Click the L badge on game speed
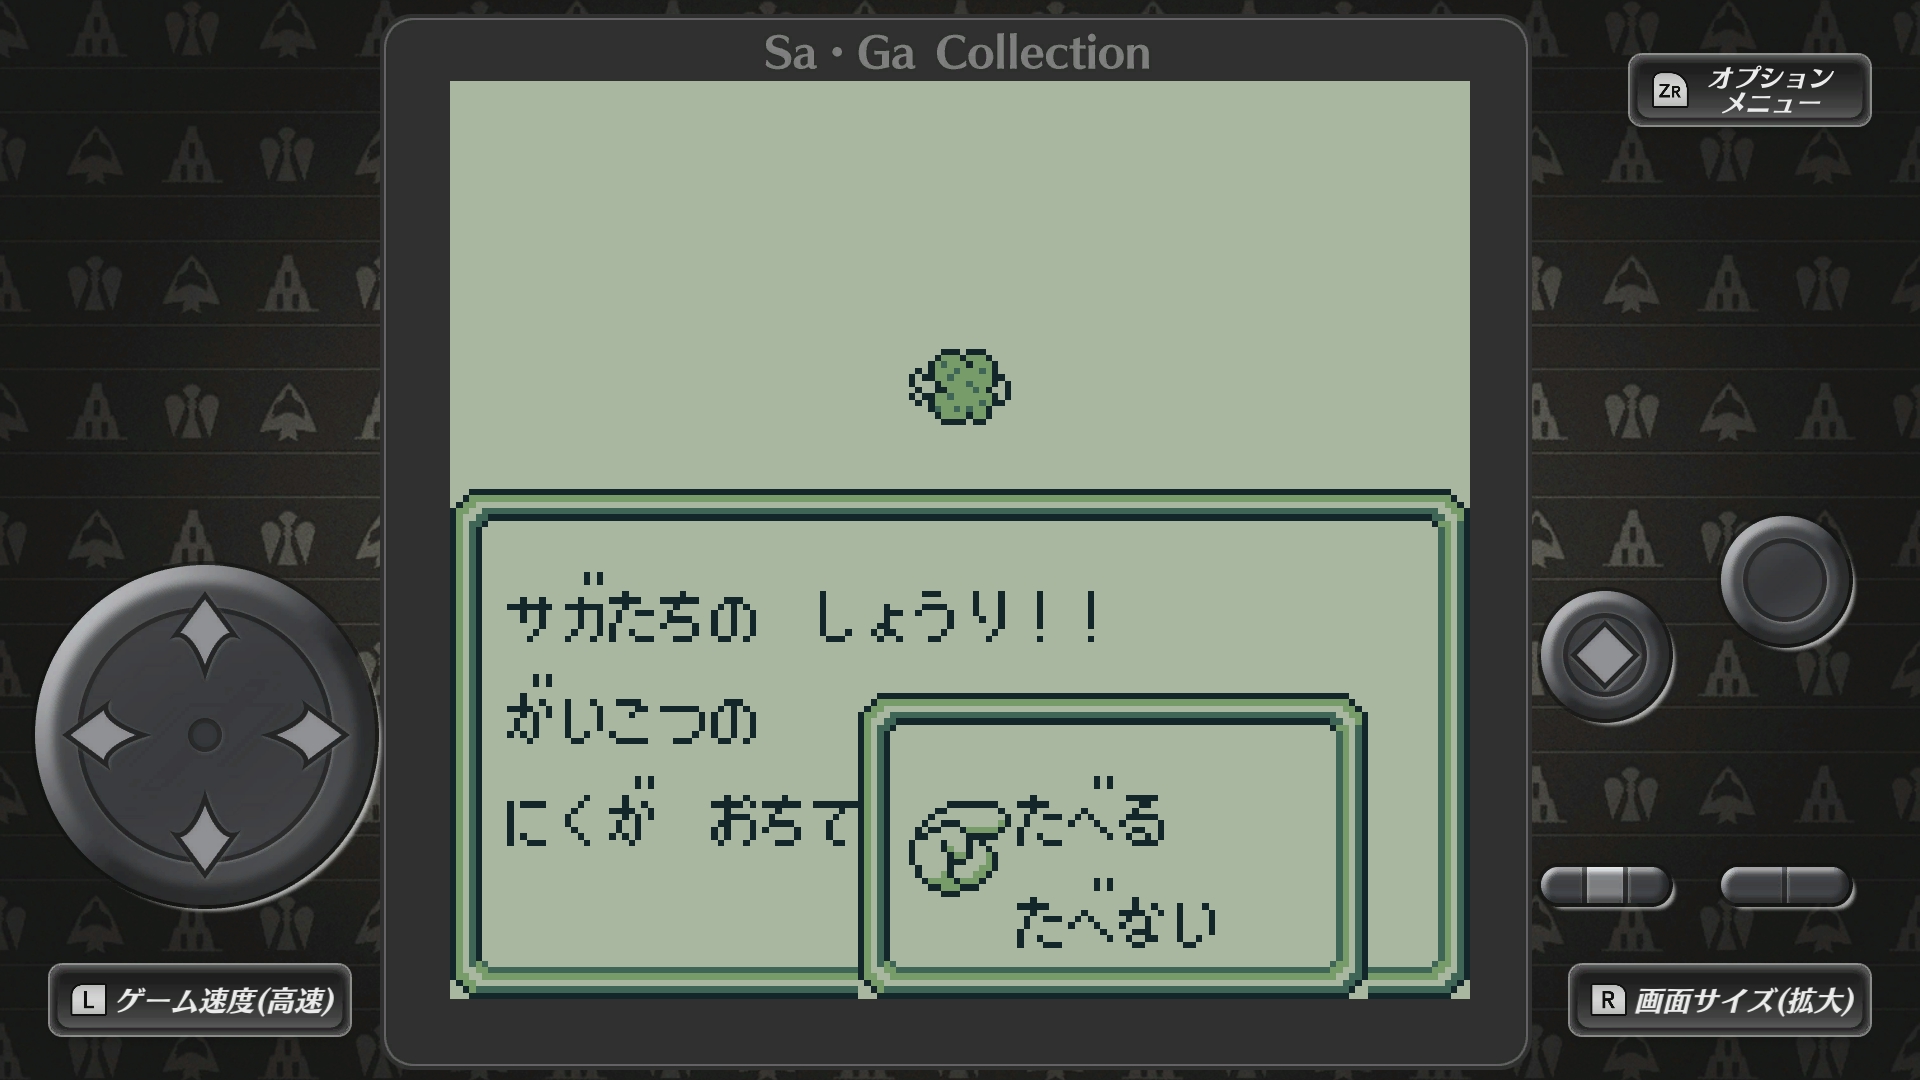The width and height of the screenshot is (1920, 1080). [88, 1000]
